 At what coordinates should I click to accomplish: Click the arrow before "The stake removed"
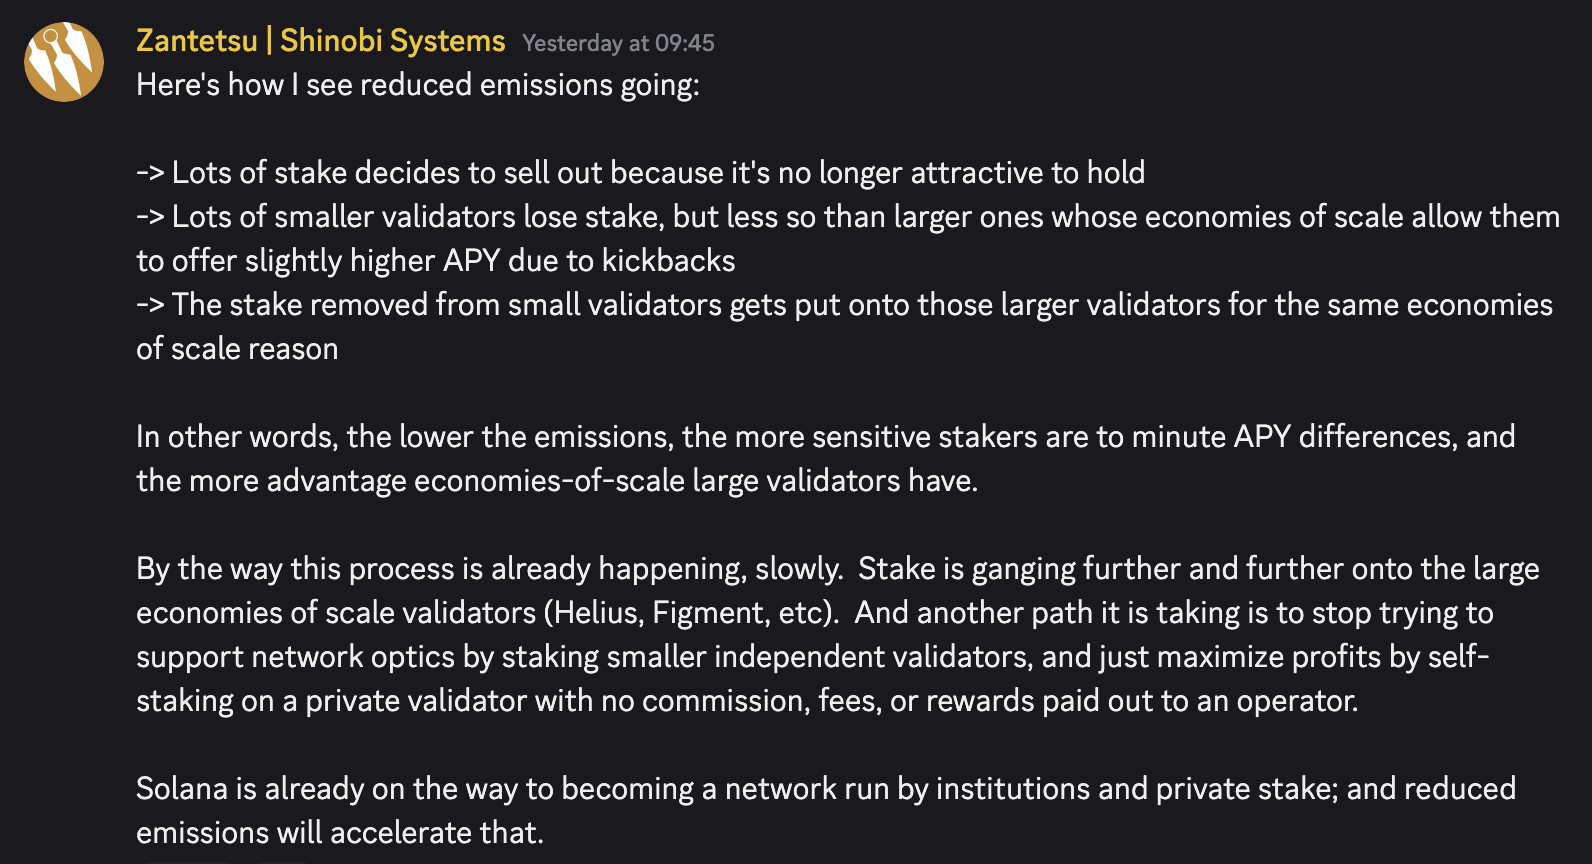[x=150, y=305]
